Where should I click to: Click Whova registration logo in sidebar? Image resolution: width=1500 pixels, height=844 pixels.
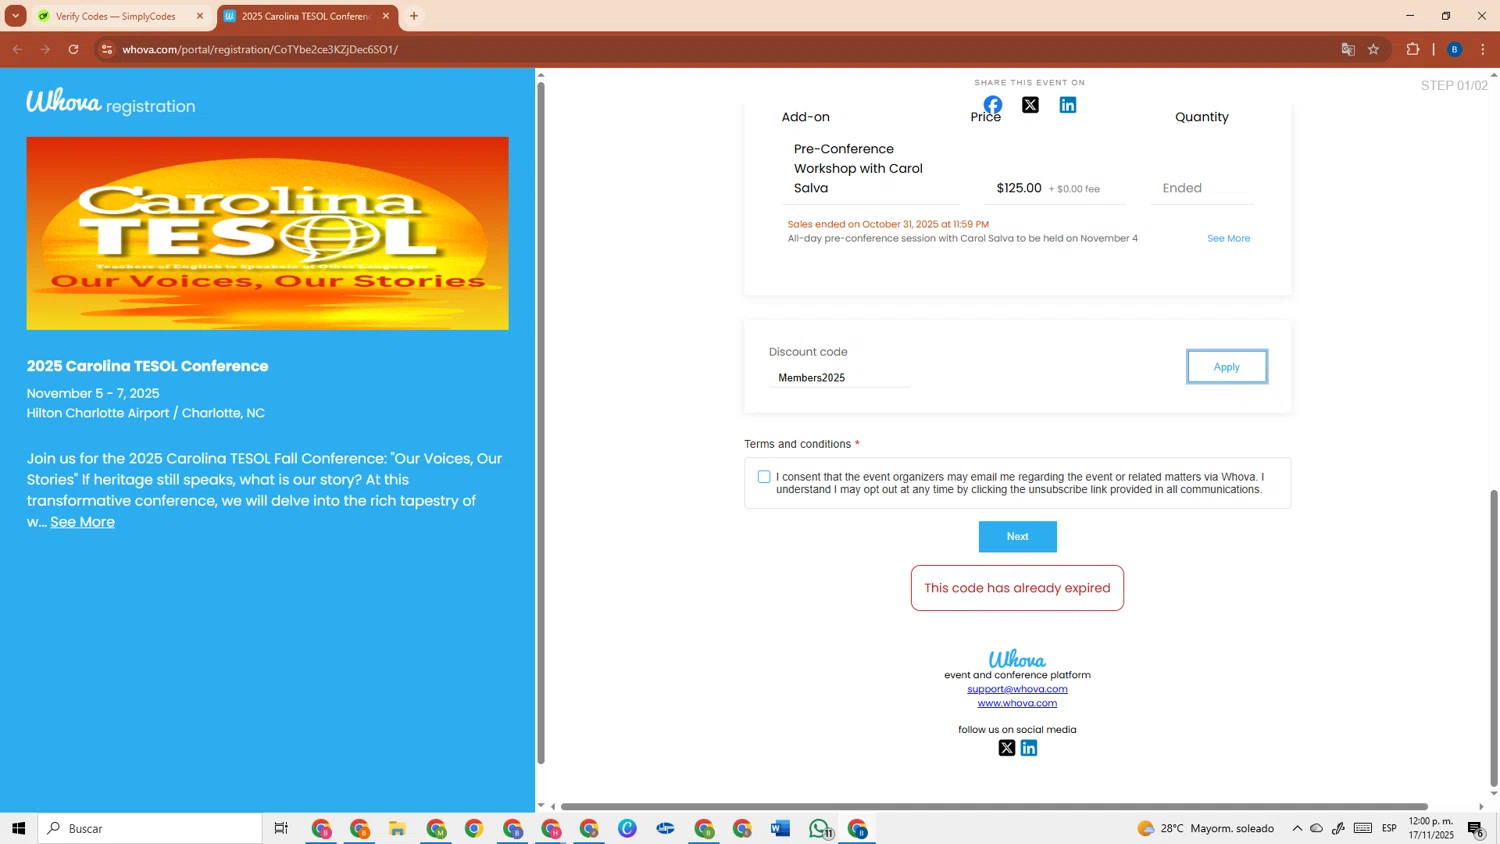coord(111,102)
